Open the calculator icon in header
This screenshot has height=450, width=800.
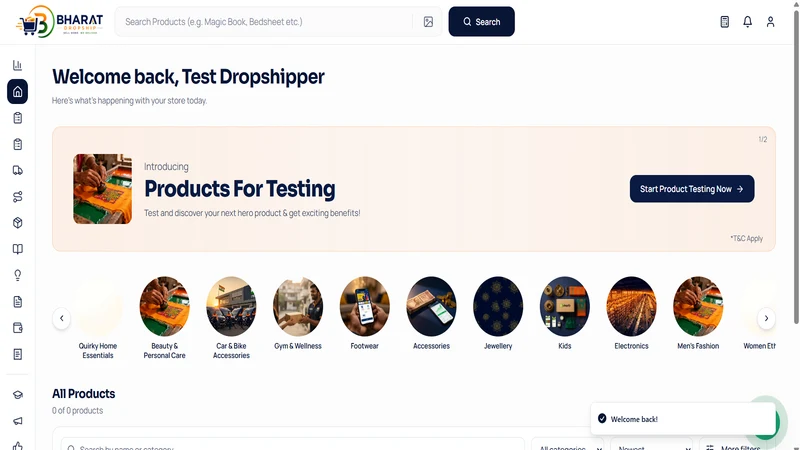tap(724, 22)
